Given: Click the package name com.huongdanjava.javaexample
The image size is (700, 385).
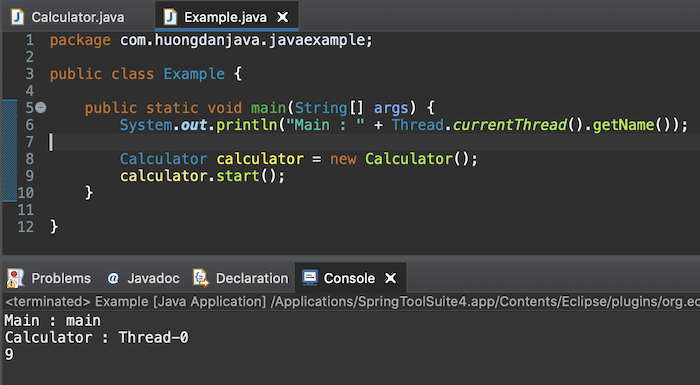Looking at the screenshot, I should tap(243, 40).
